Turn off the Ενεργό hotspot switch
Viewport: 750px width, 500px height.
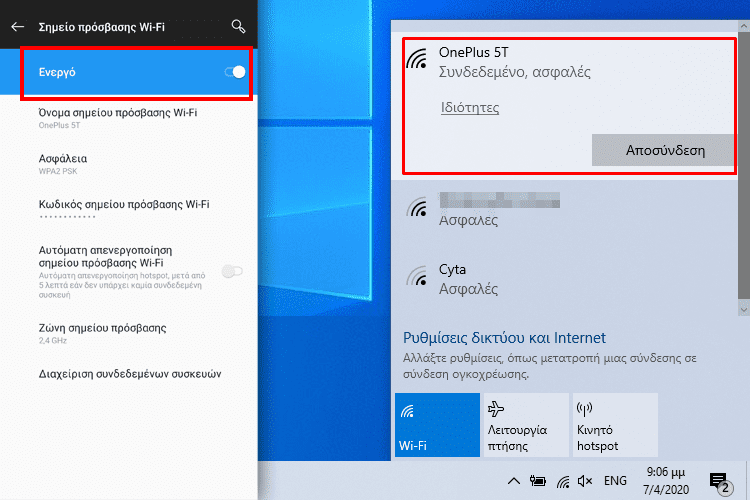click(235, 72)
